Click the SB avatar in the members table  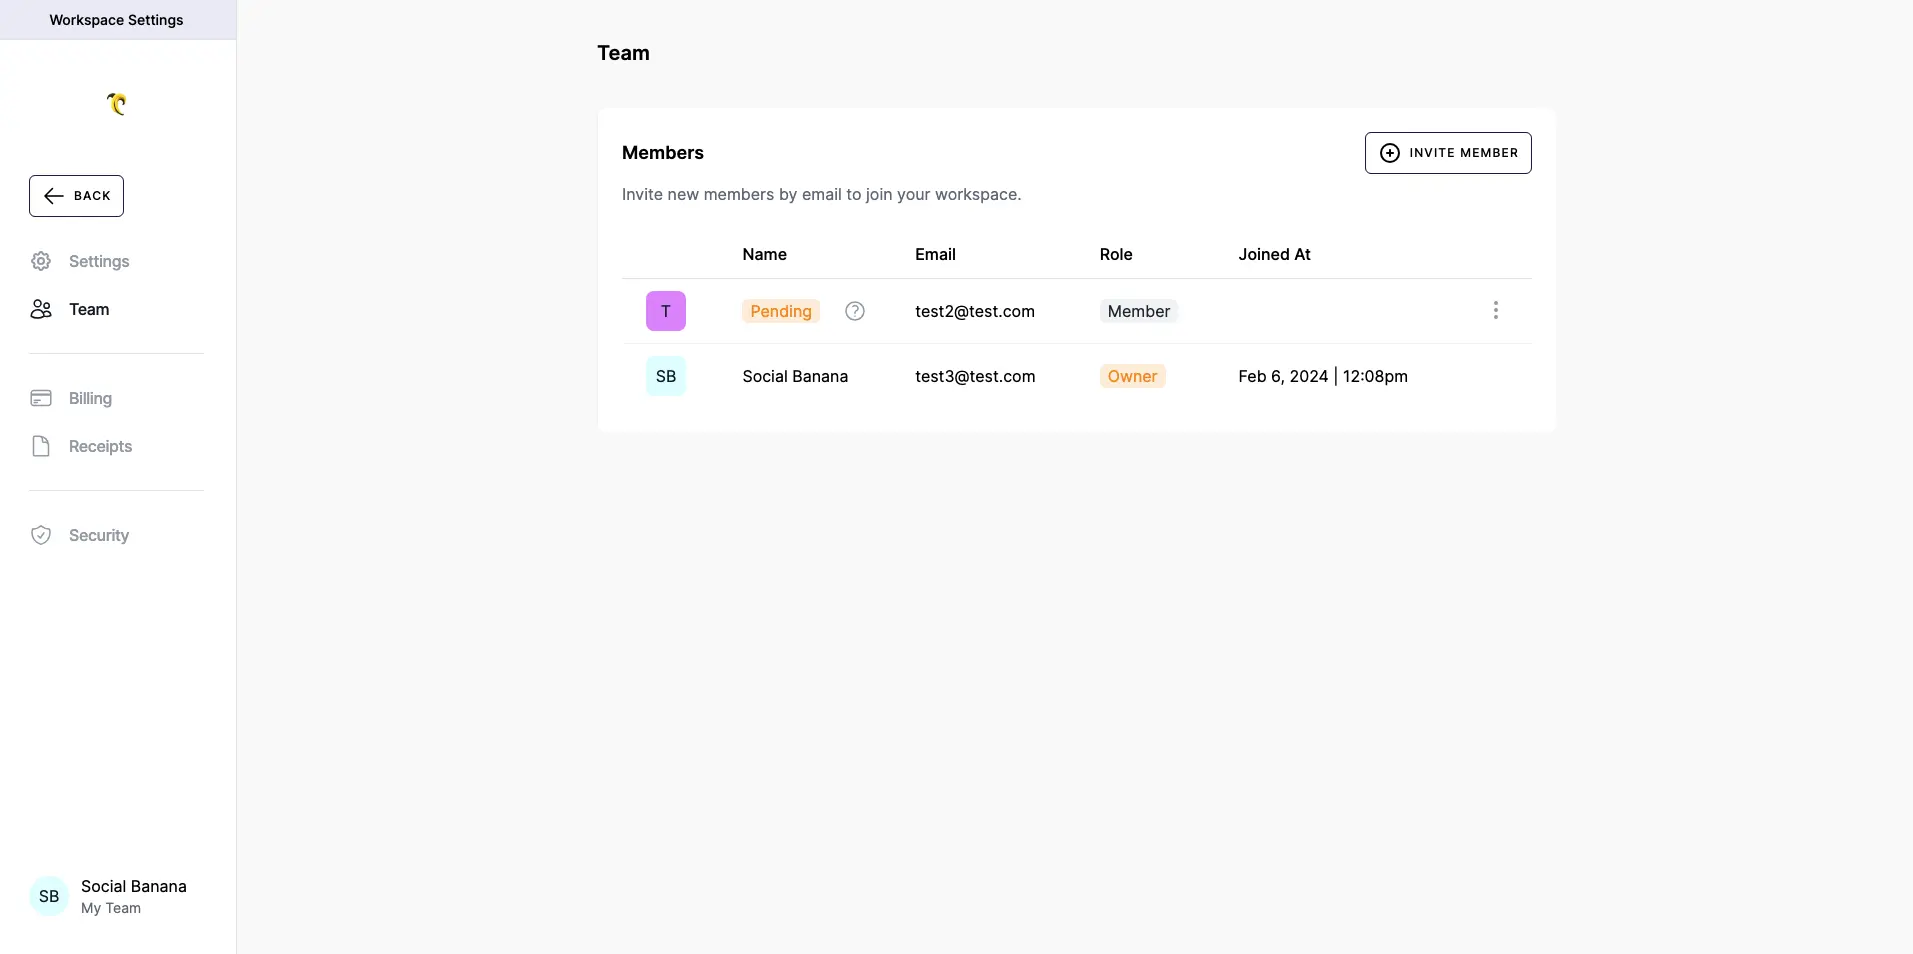click(x=666, y=376)
